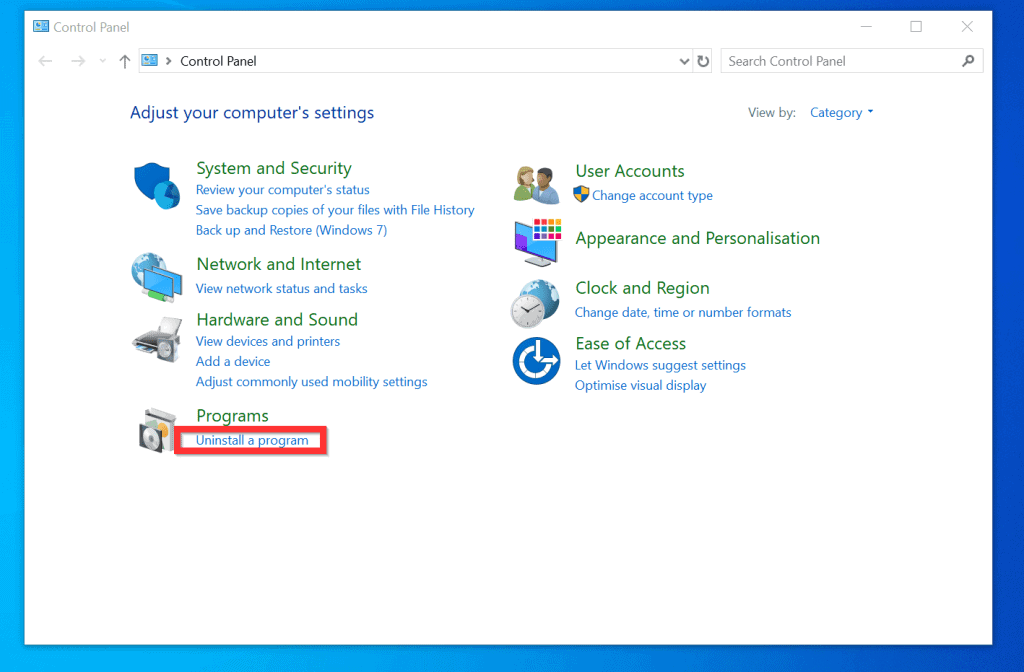Close the Control Panel window

pyautogui.click(x=967, y=27)
